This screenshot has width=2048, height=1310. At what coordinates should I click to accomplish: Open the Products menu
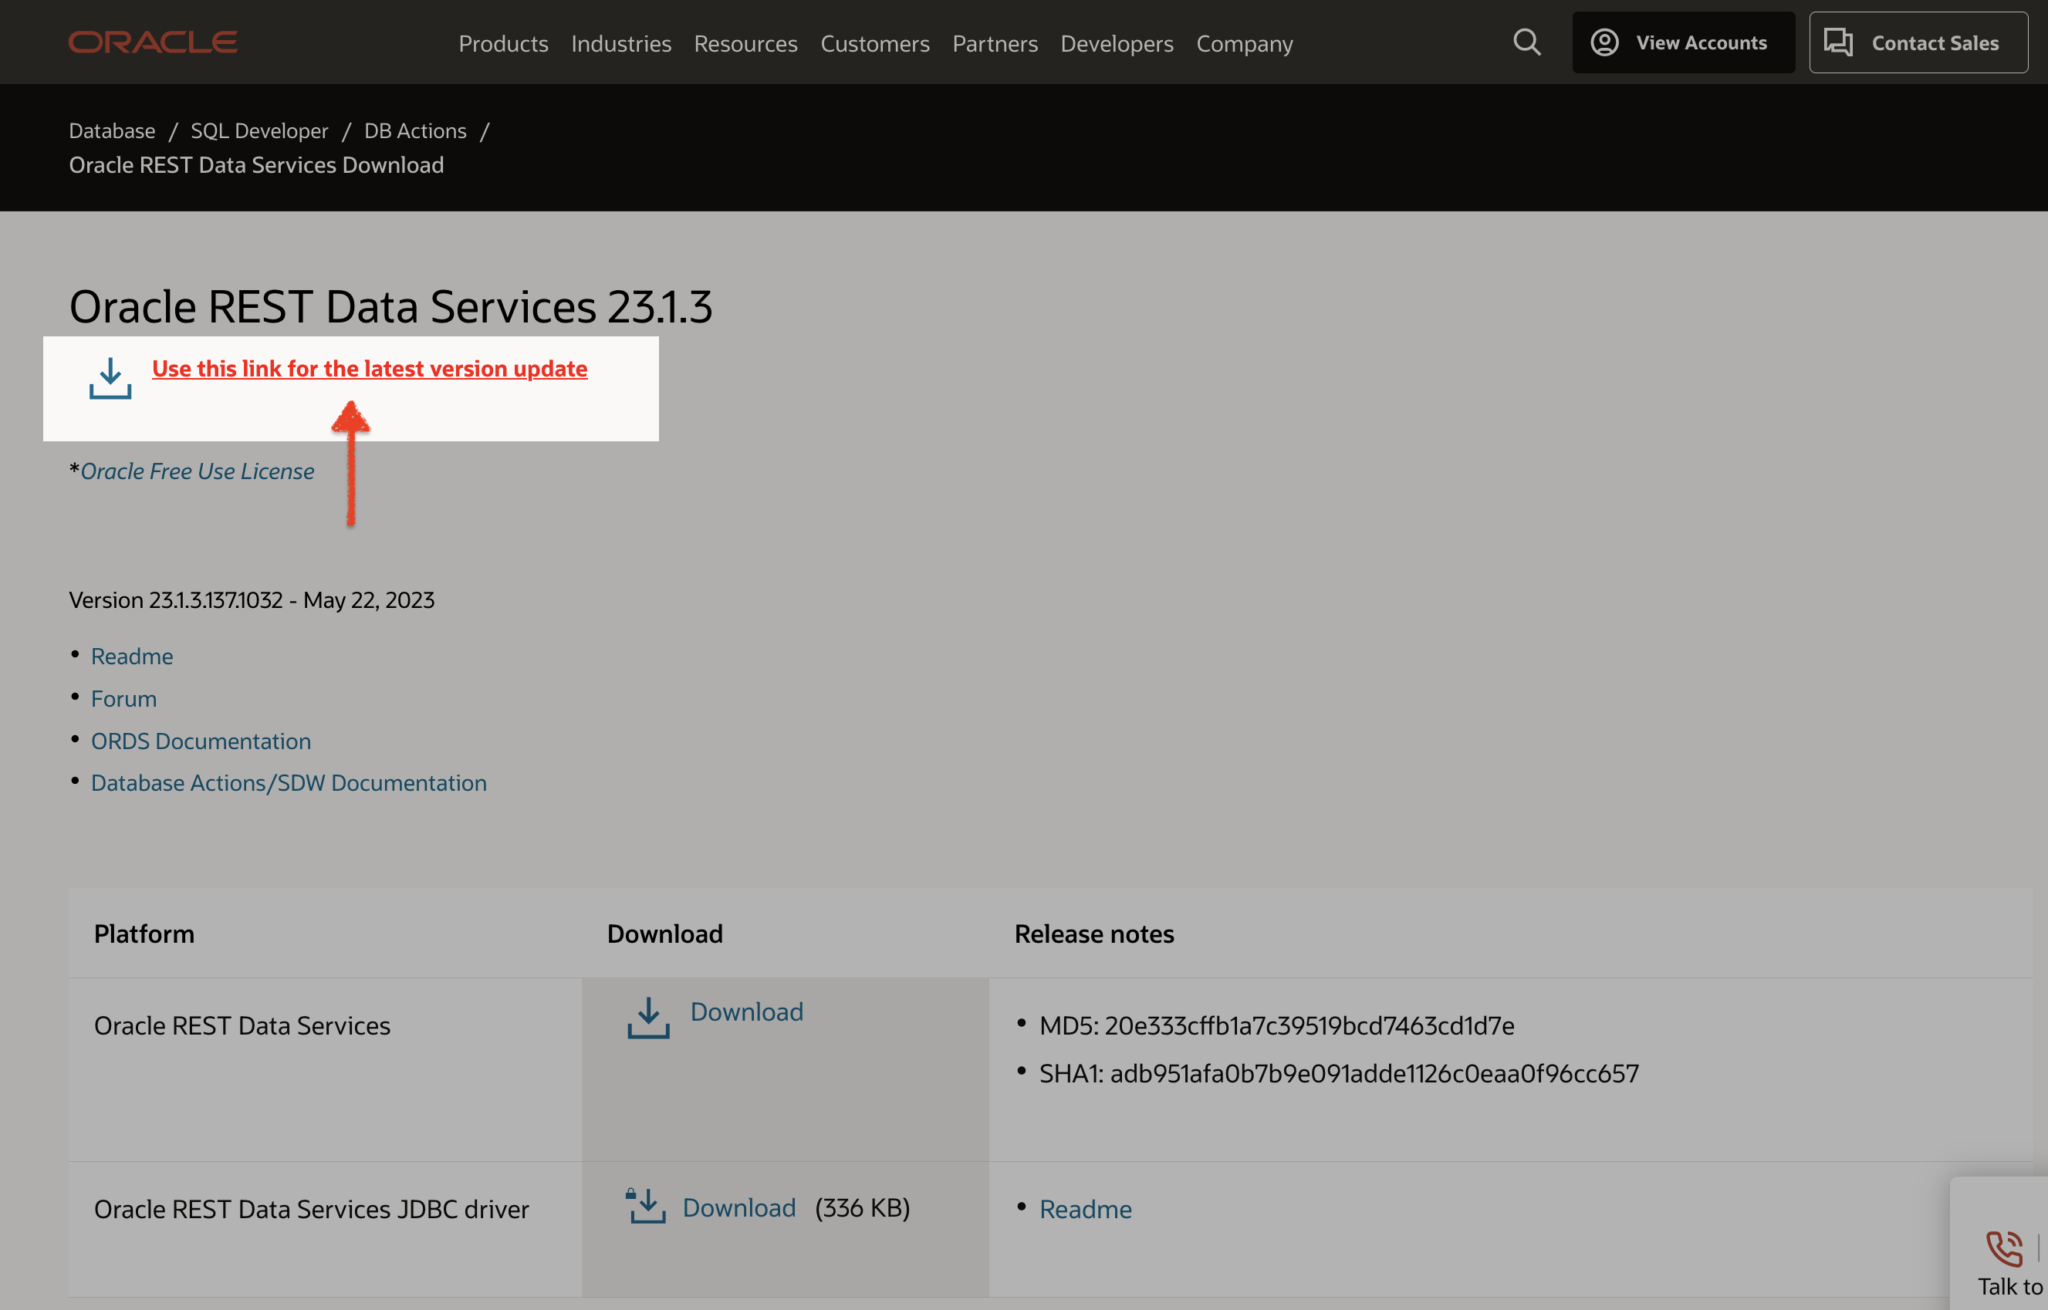(503, 44)
